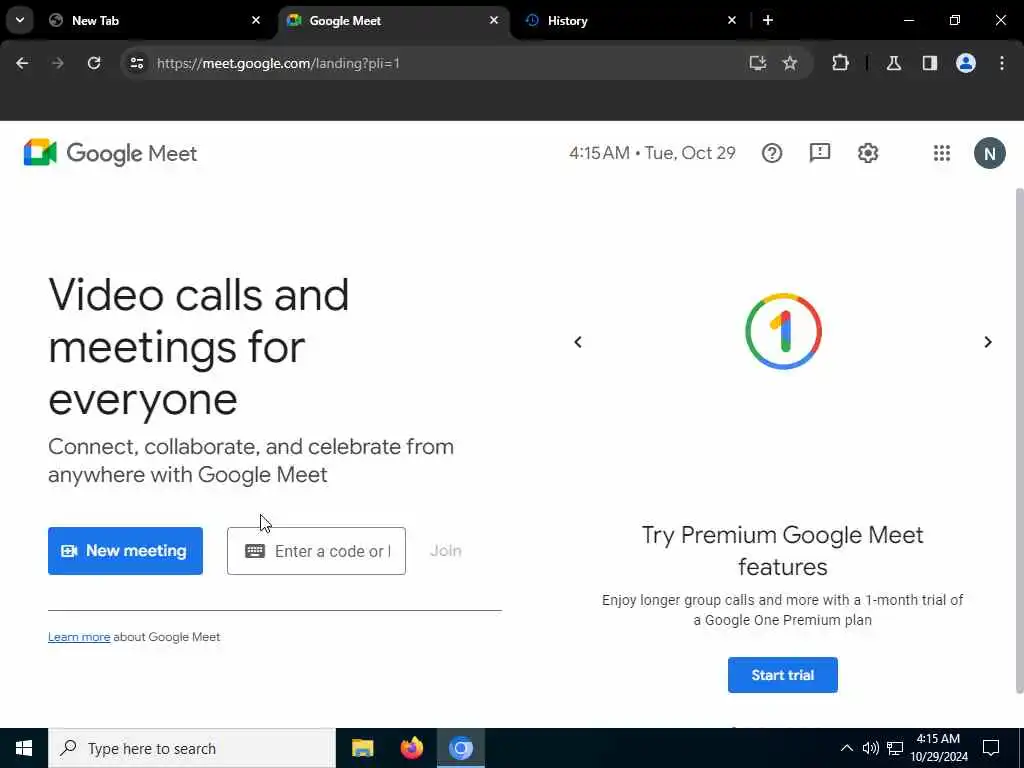Click the Google Meet logo
Viewport: 1024px width, 768px height.
coord(110,153)
